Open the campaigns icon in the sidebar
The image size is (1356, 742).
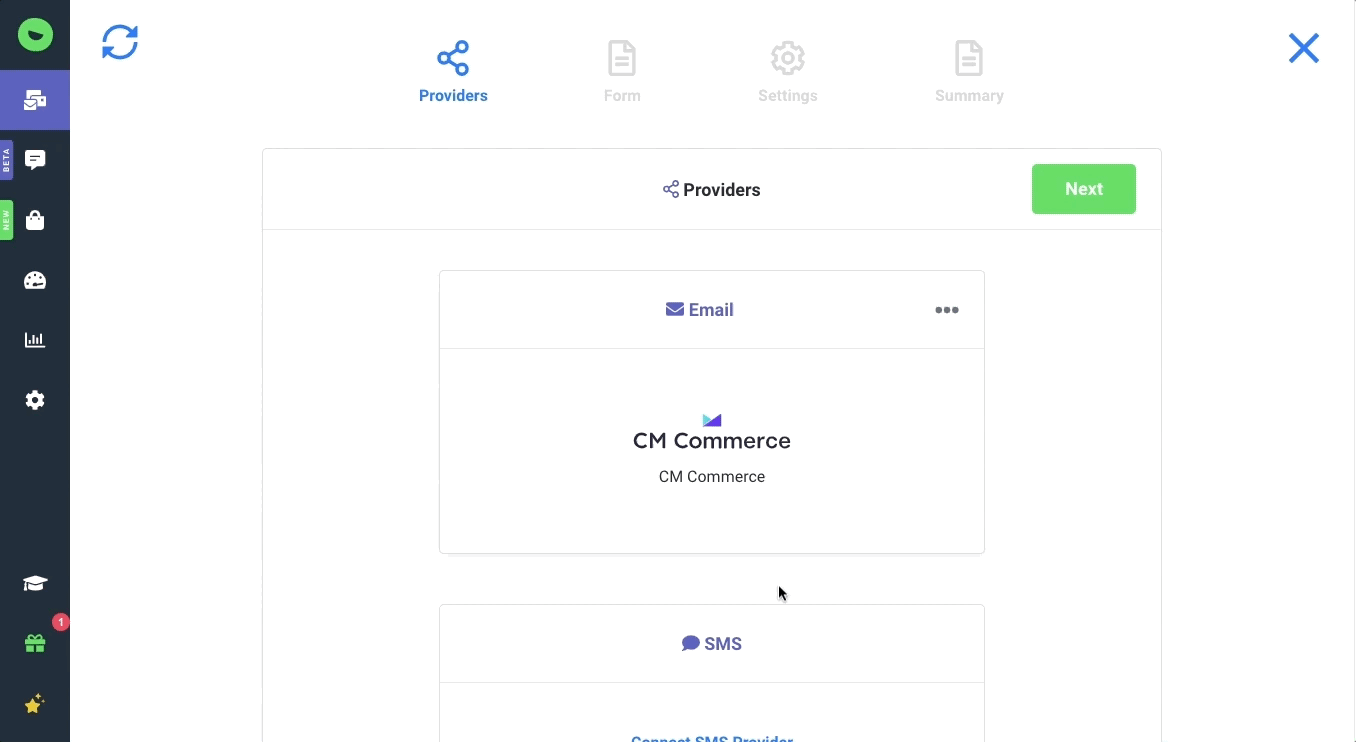pos(35,100)
